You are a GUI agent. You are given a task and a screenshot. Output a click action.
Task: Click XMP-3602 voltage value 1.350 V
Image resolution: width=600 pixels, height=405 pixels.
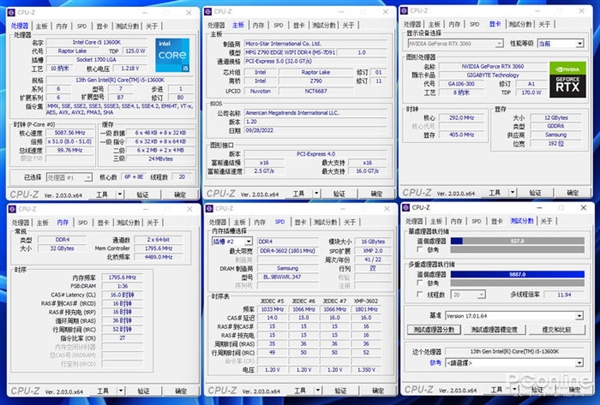pos(366,370)
